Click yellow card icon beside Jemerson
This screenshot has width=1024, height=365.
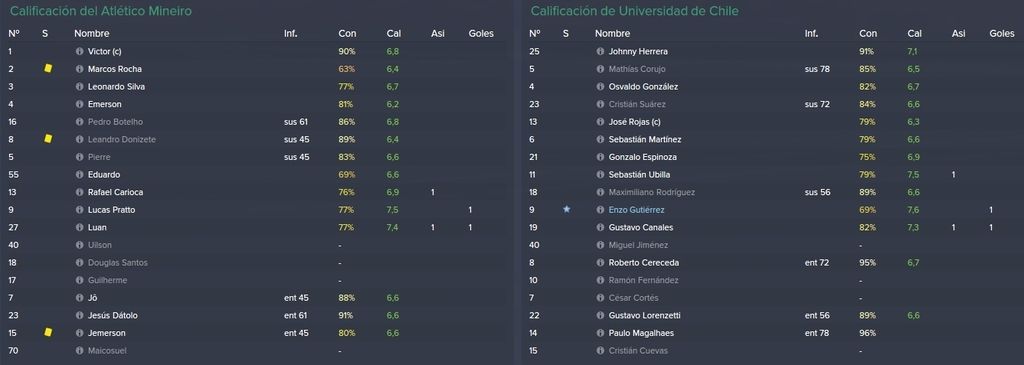coord(48,332)
